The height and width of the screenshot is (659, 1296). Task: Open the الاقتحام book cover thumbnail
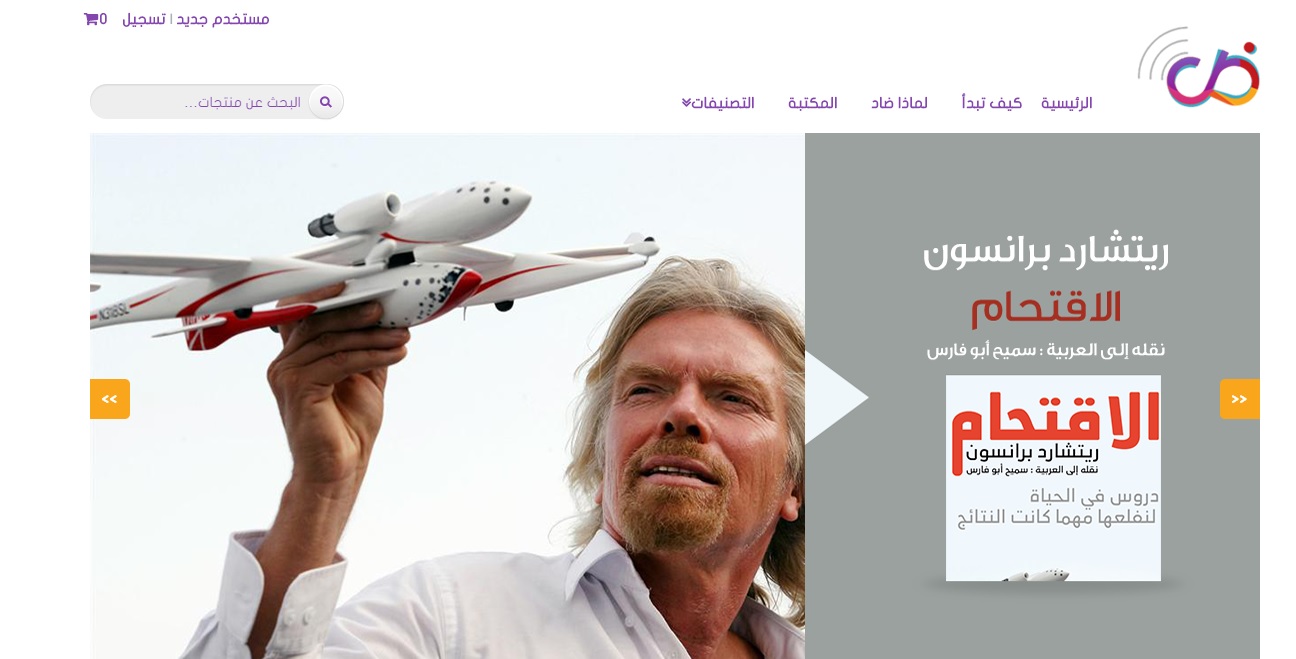point(1053,478)
